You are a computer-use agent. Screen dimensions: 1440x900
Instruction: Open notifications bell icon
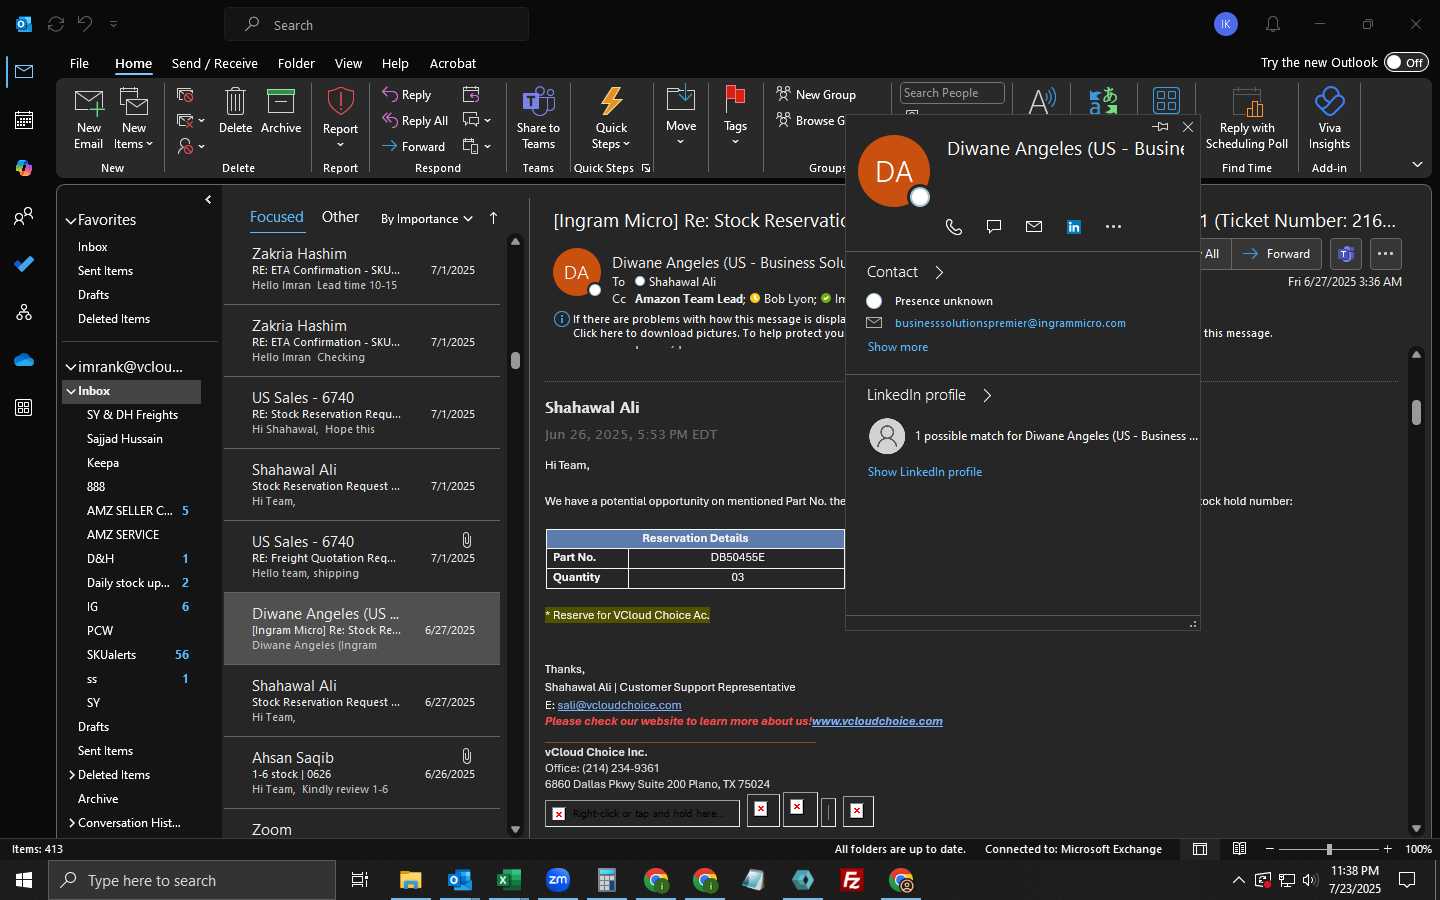click(x=1273, y=24)
